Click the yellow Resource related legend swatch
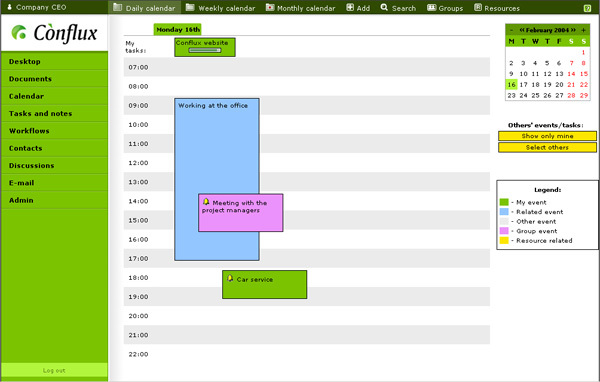This screenshot has width=600, height=382. tap(504, 240)
